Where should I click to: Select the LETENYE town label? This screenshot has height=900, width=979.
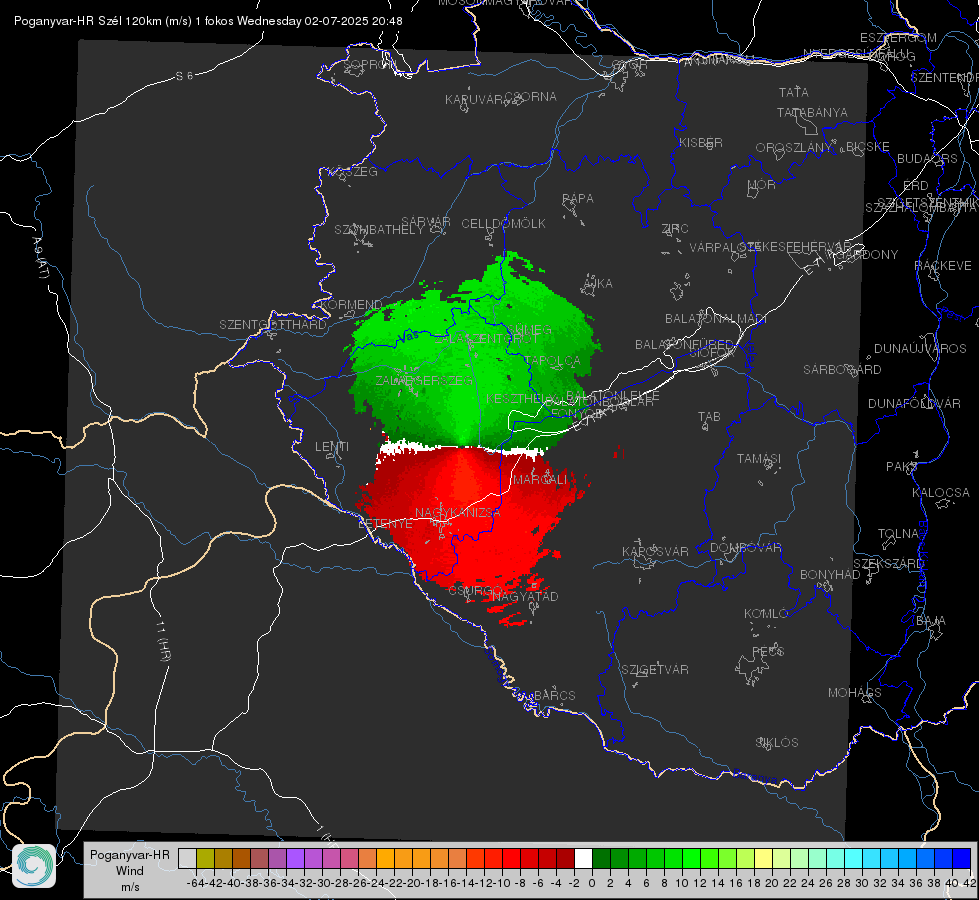(385, 524)
